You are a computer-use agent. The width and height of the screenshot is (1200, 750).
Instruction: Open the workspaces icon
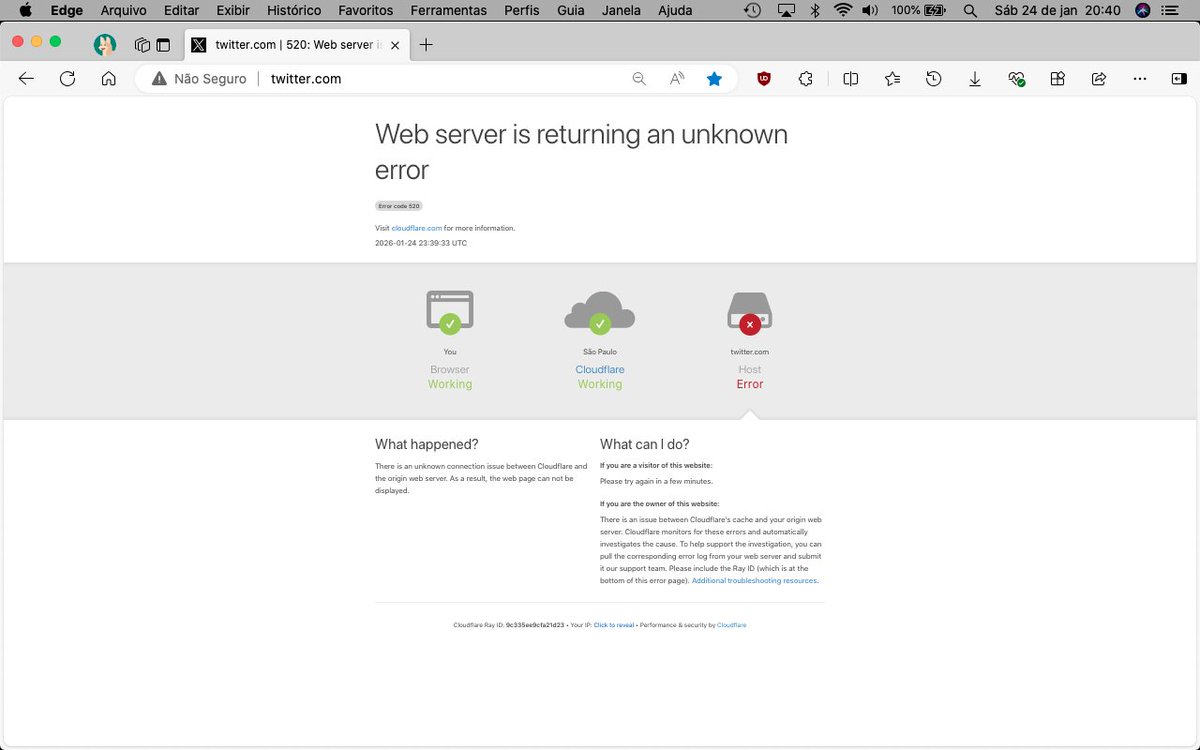pos(142,45)
